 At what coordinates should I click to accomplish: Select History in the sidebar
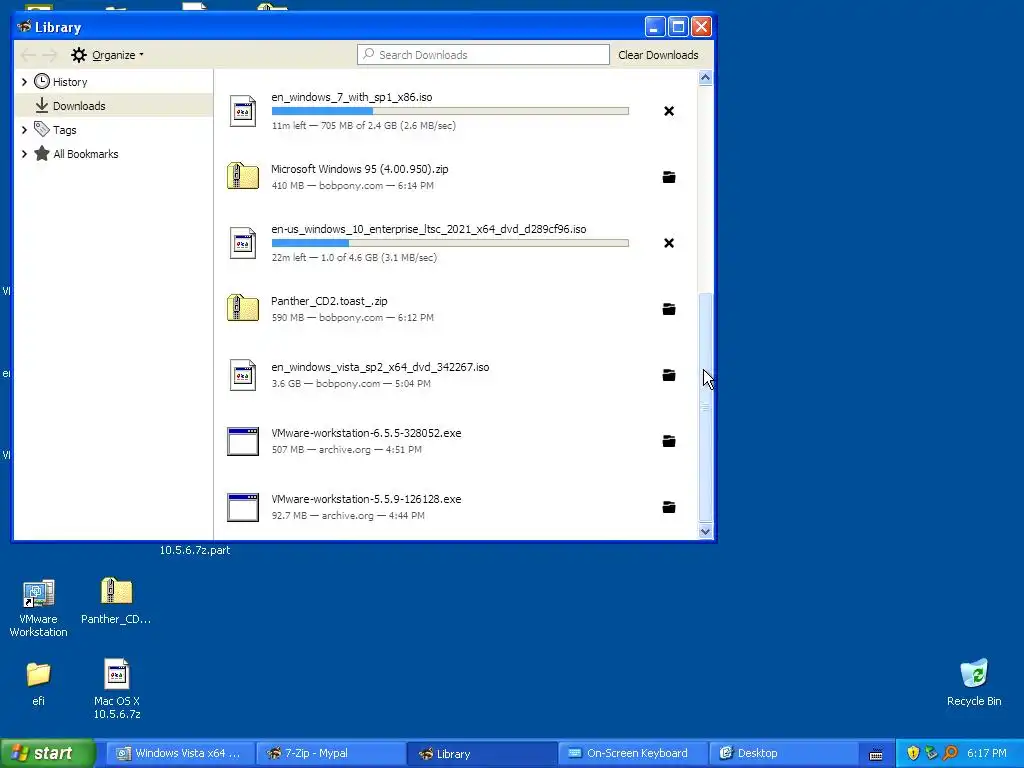70,82
